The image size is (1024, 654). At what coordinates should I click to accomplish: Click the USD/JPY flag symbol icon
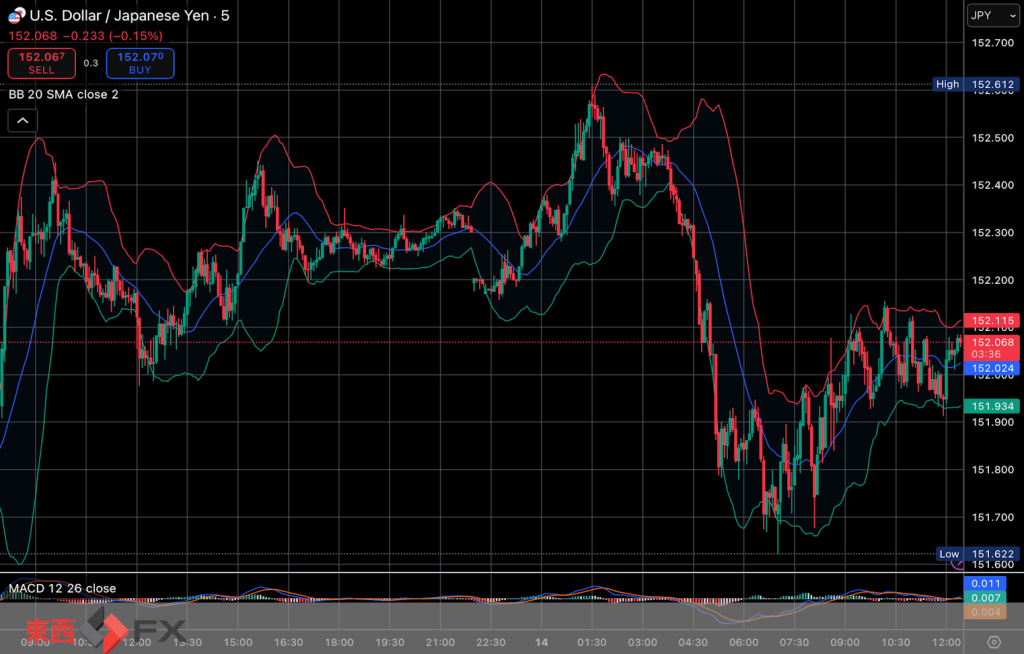[15, 15]
